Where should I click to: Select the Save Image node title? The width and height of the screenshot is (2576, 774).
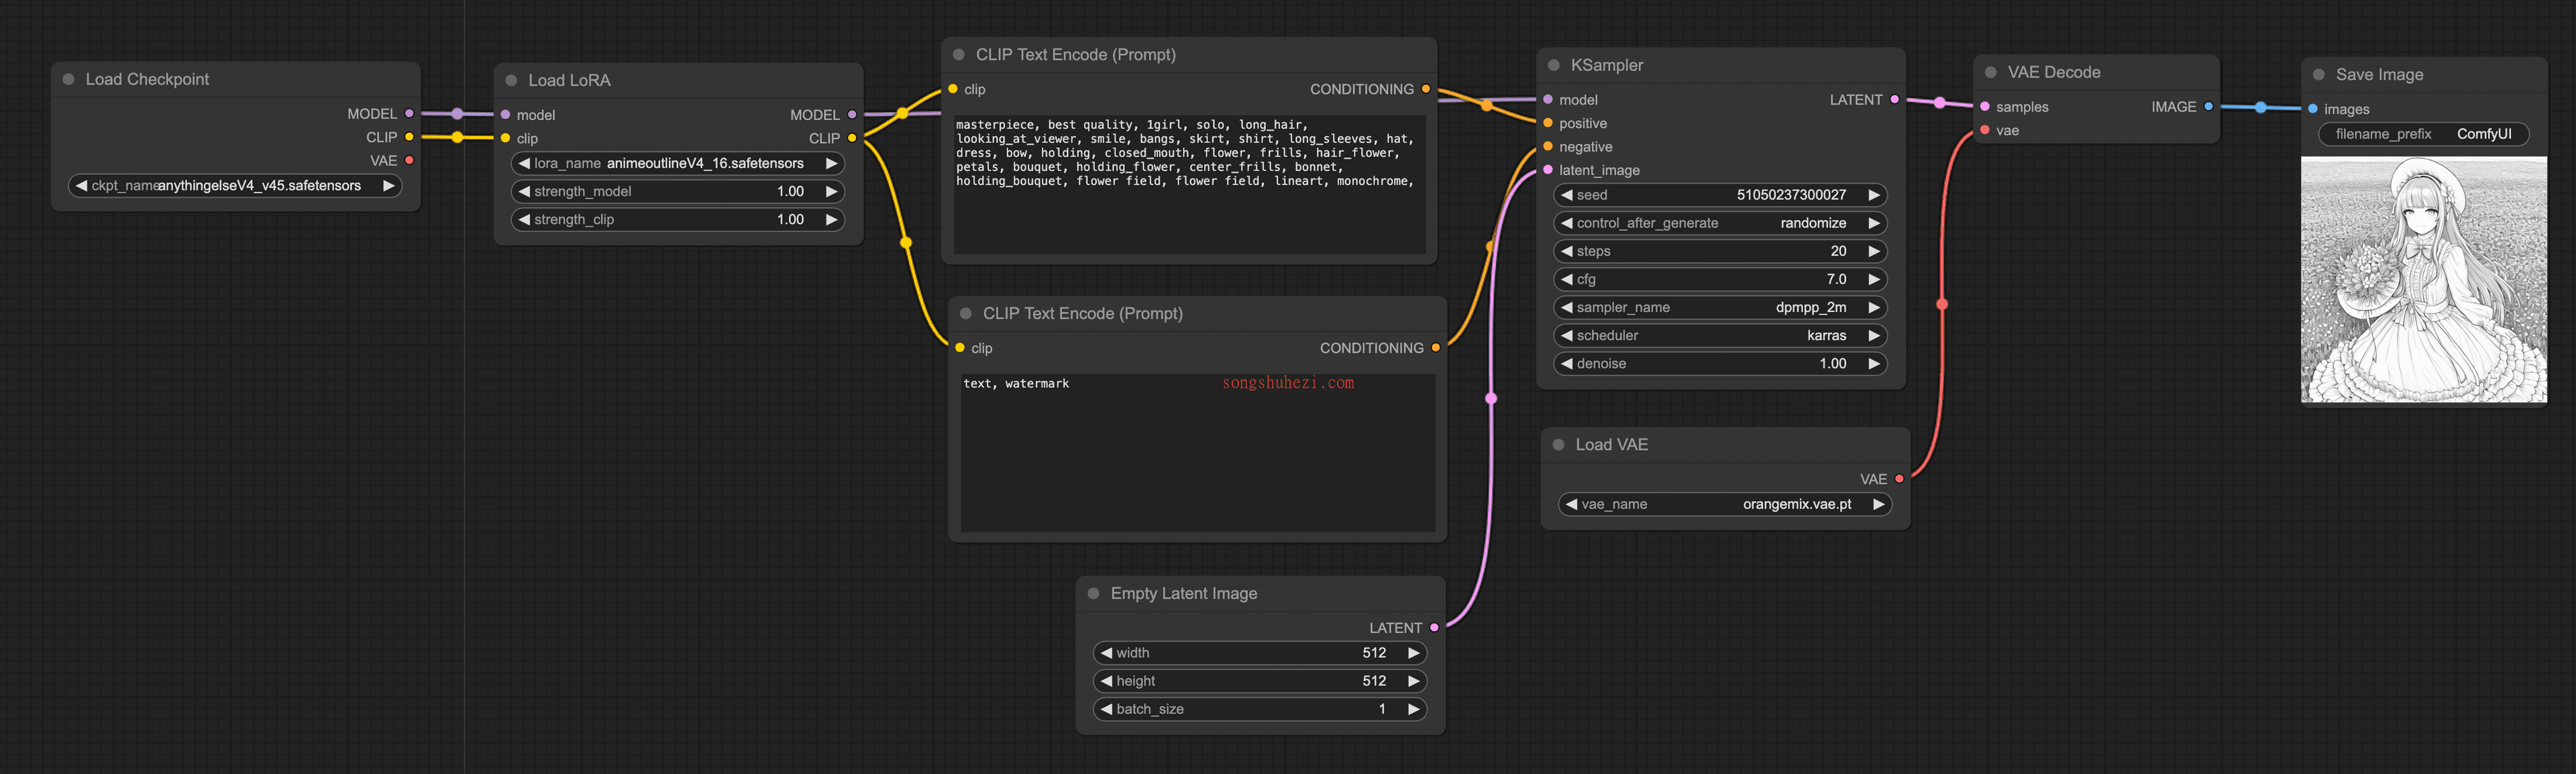[2379, 75]
